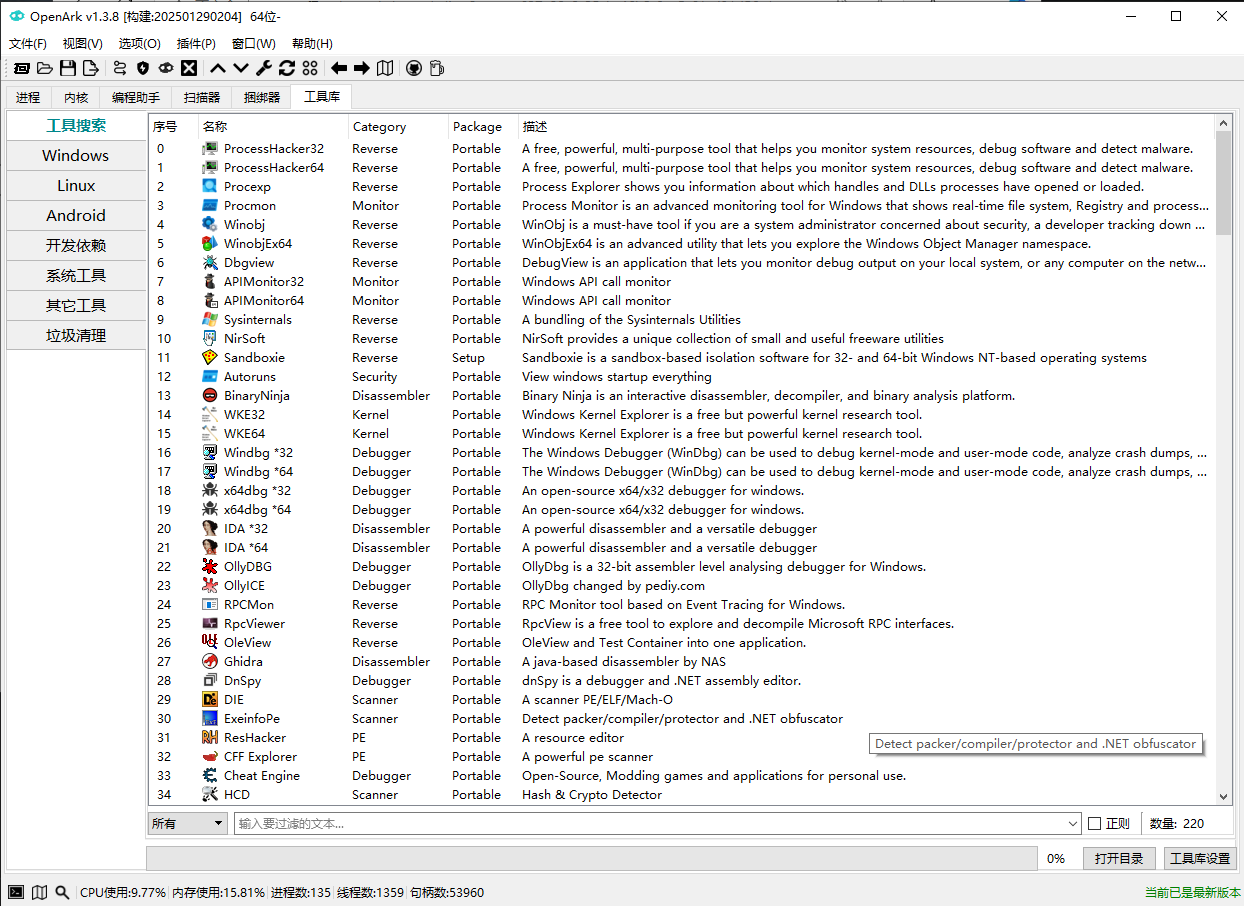This screenshot has width=1244, height=906.
Task: Select the 开发依赖 sidebar category
Action: click(76, 245)
